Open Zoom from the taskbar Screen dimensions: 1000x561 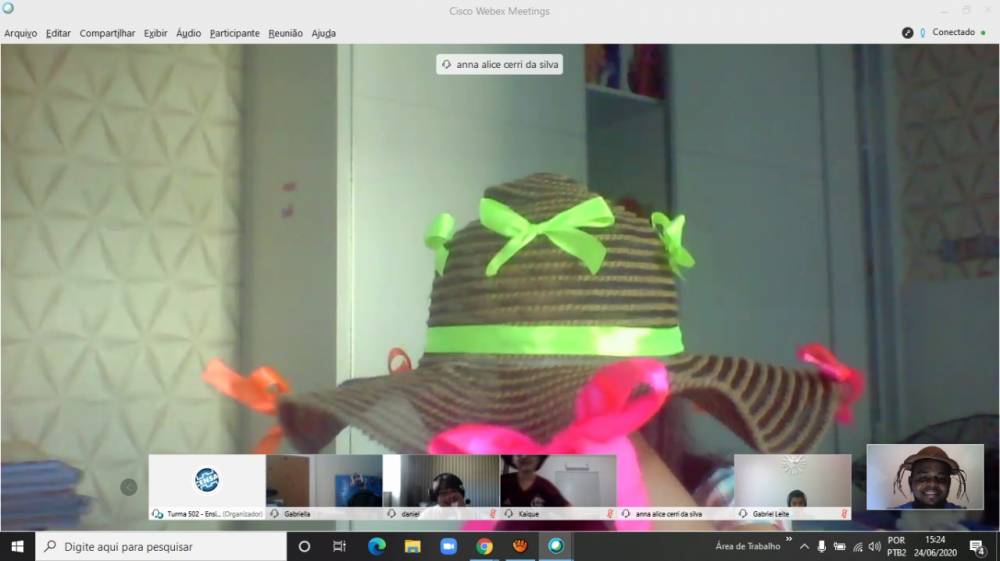448,546
